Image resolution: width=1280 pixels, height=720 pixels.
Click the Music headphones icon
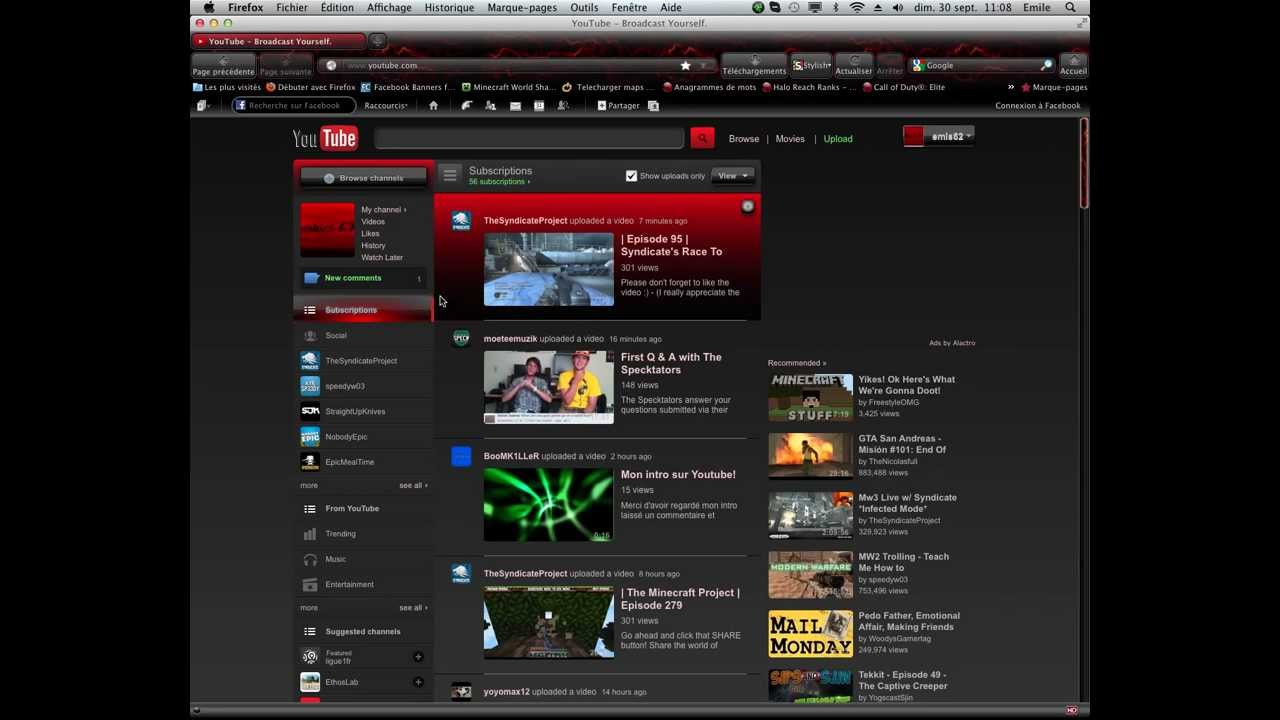tap(310, 559)
